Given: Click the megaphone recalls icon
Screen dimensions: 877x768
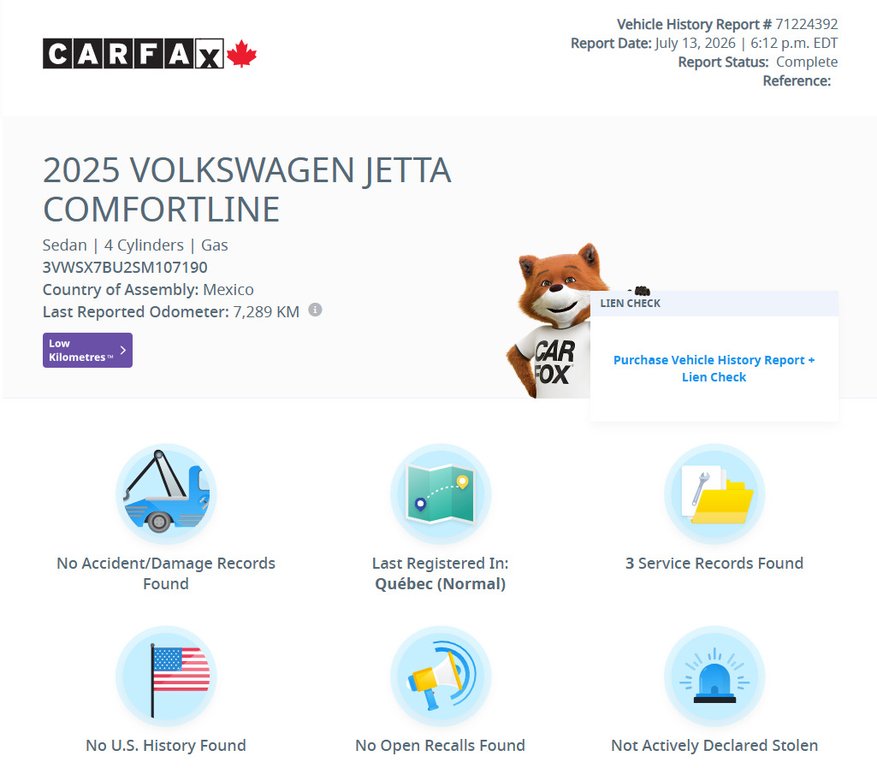Looking at the screenshot, I should click(x=440, y=676).
